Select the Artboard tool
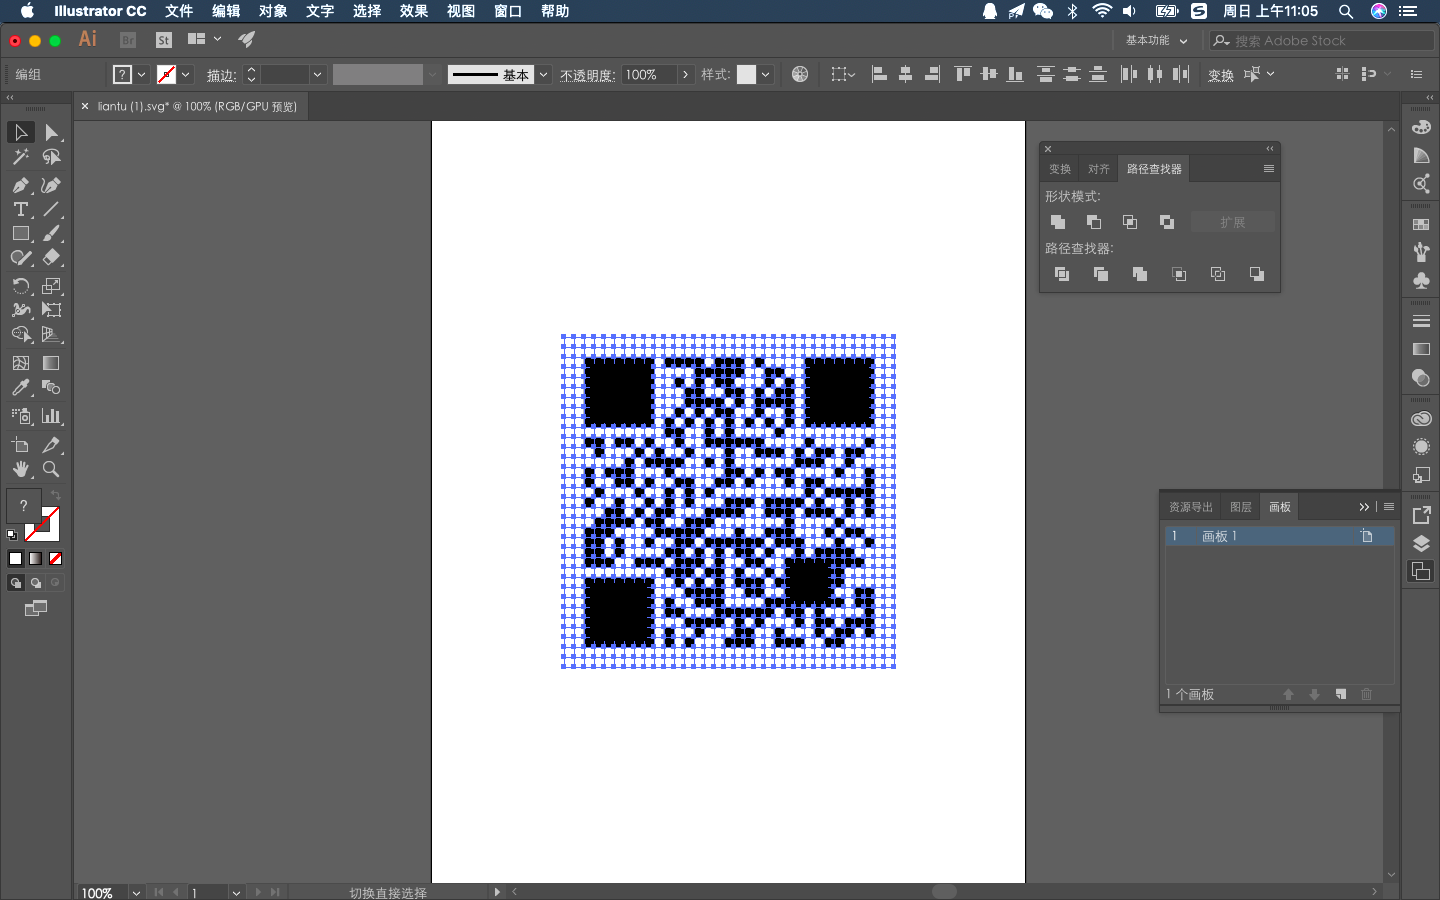1440x900 pixels. [x=20, y=445]
